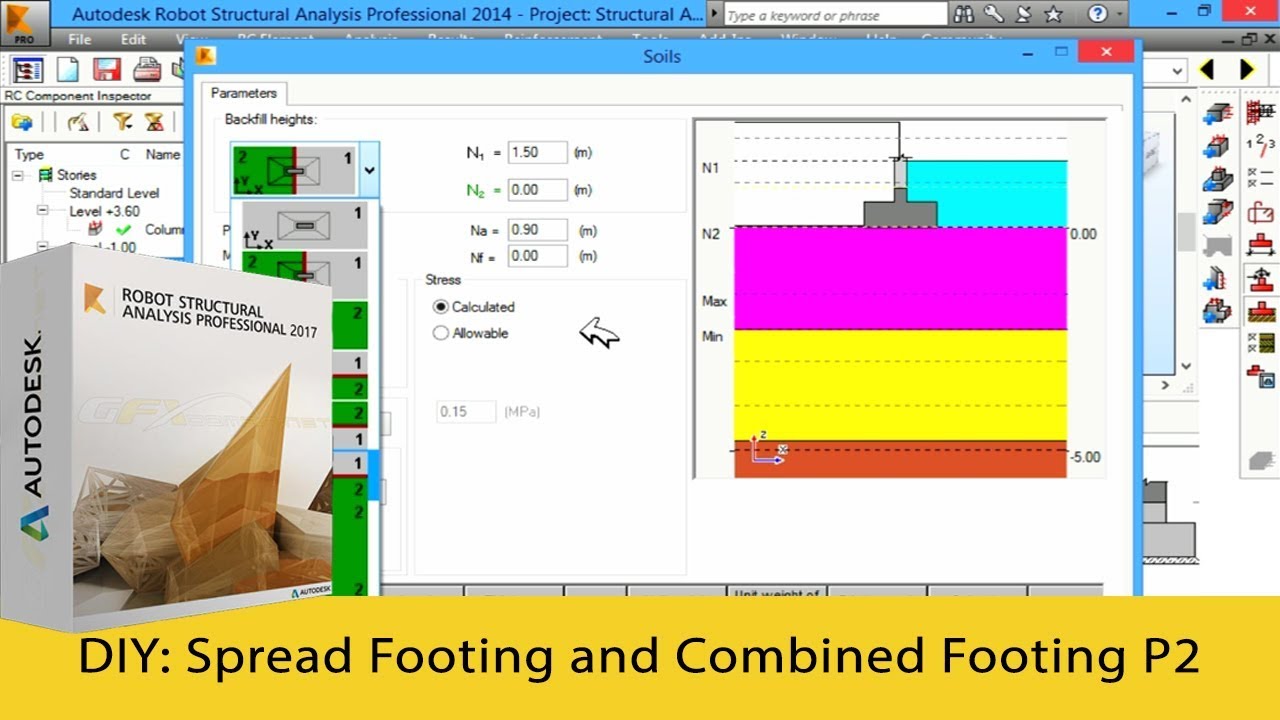Click the new footing icon, third blue-plus icon

[x=1217, y=180]
